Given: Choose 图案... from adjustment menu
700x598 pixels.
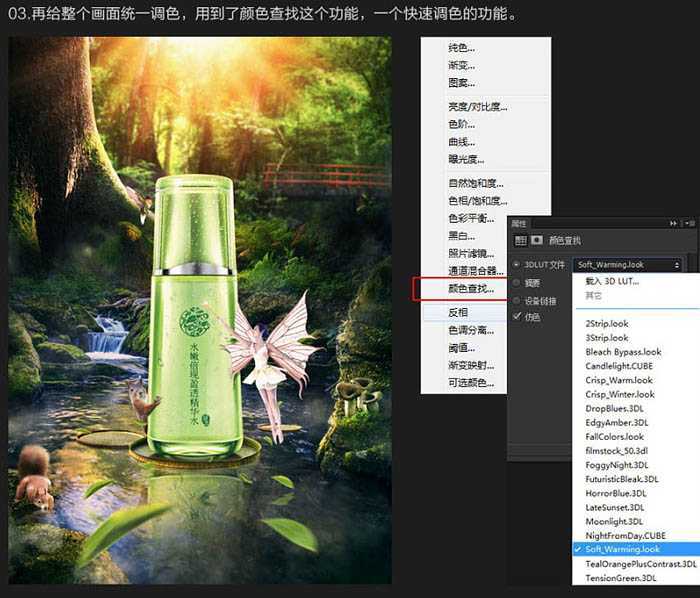Looking at the screenshot, I should click(462, 83).
